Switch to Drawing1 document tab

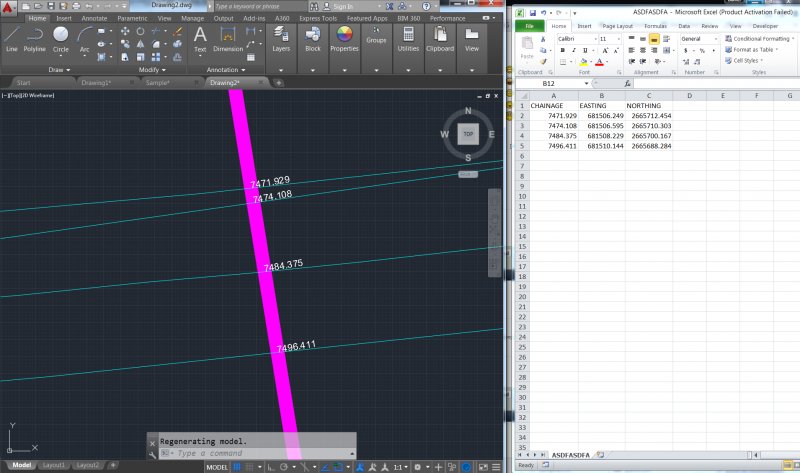[x=96, y=82]
